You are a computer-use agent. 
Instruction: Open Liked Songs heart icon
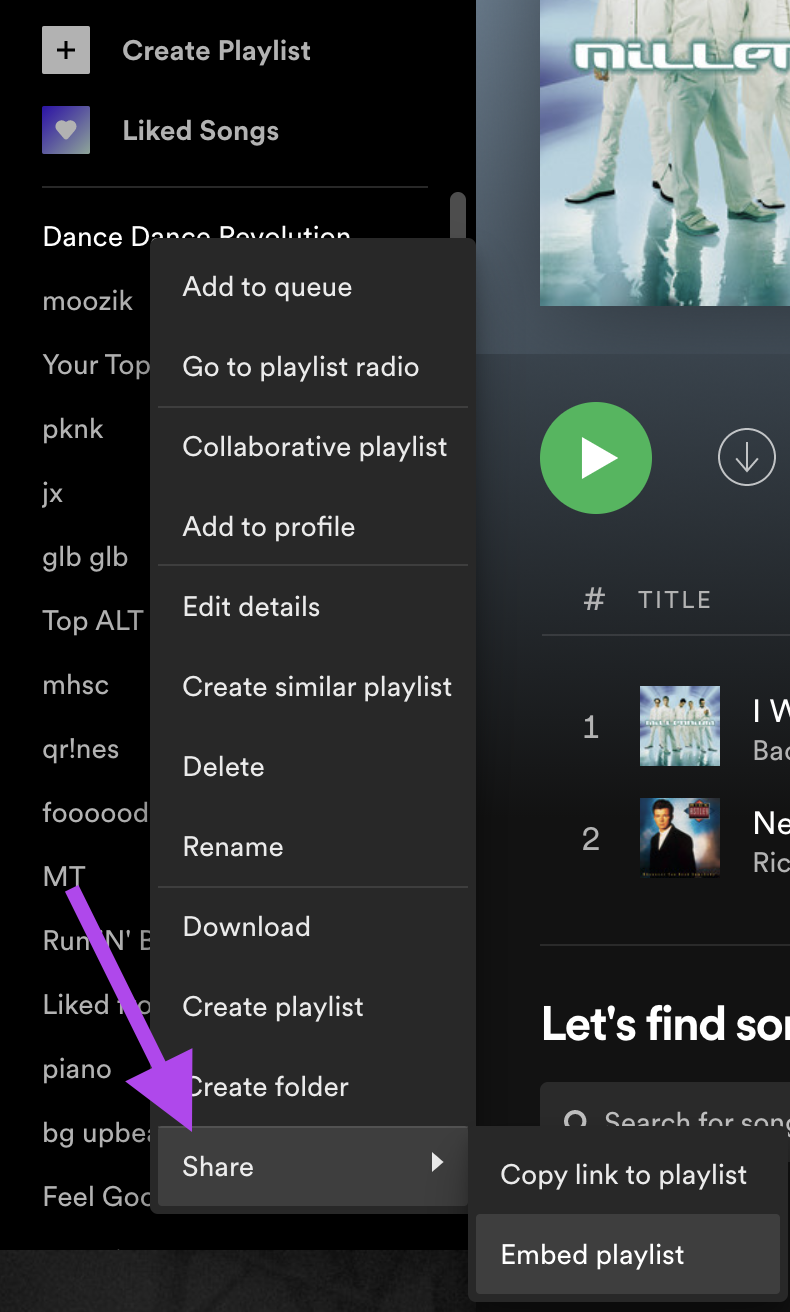66,130
